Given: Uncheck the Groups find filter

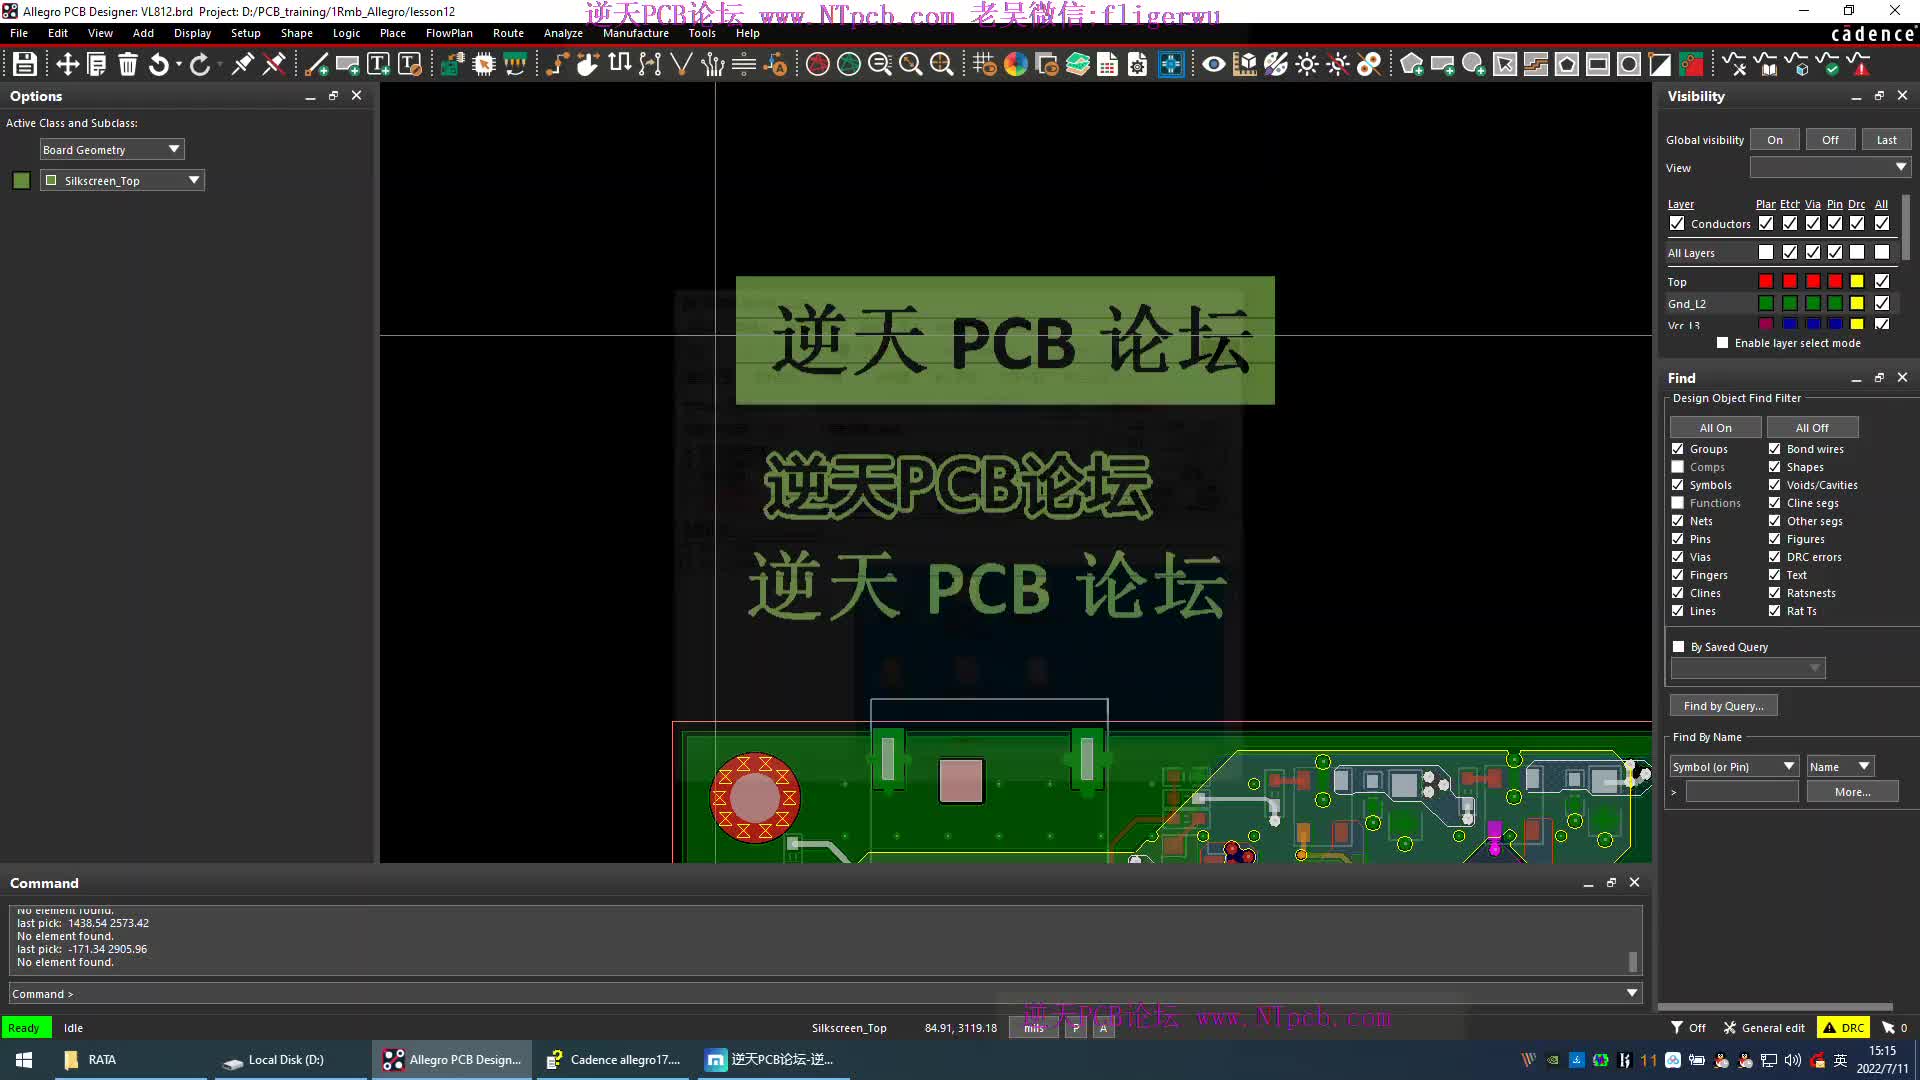Looking at the screenshot, I should (1678, 449).
